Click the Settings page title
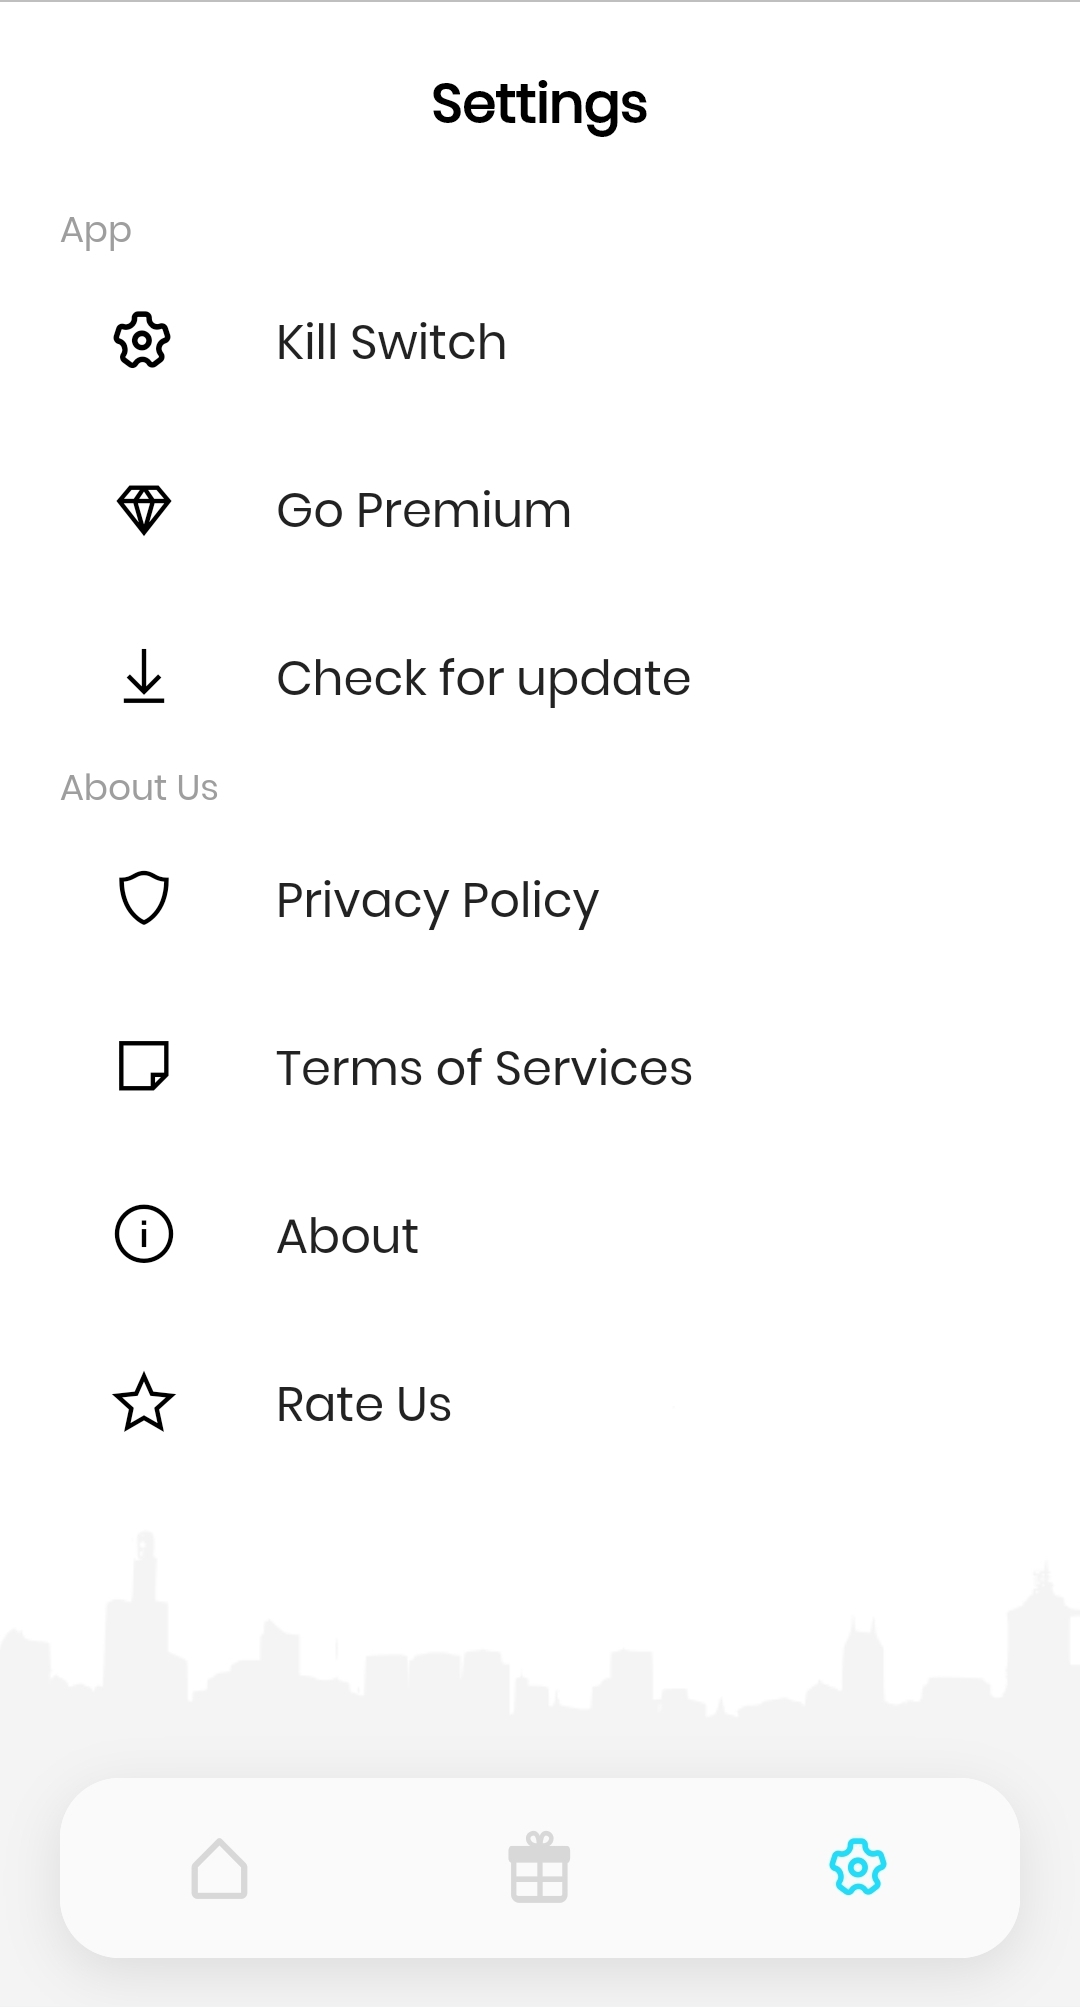1080x2007 pixels. (540, 104)
